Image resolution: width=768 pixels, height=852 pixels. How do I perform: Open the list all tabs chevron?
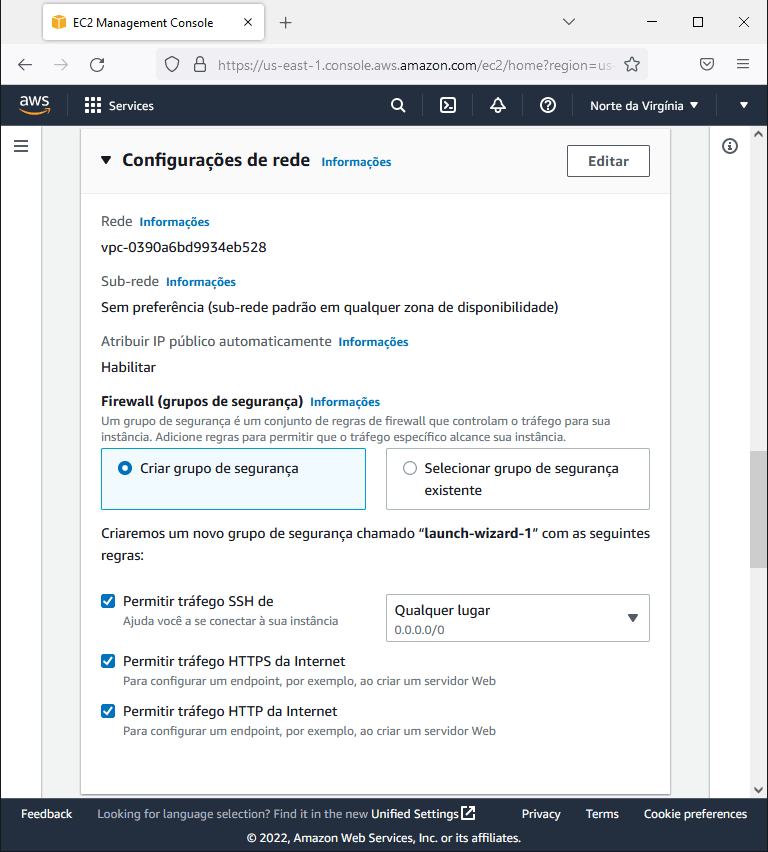[x=569, y=22]
